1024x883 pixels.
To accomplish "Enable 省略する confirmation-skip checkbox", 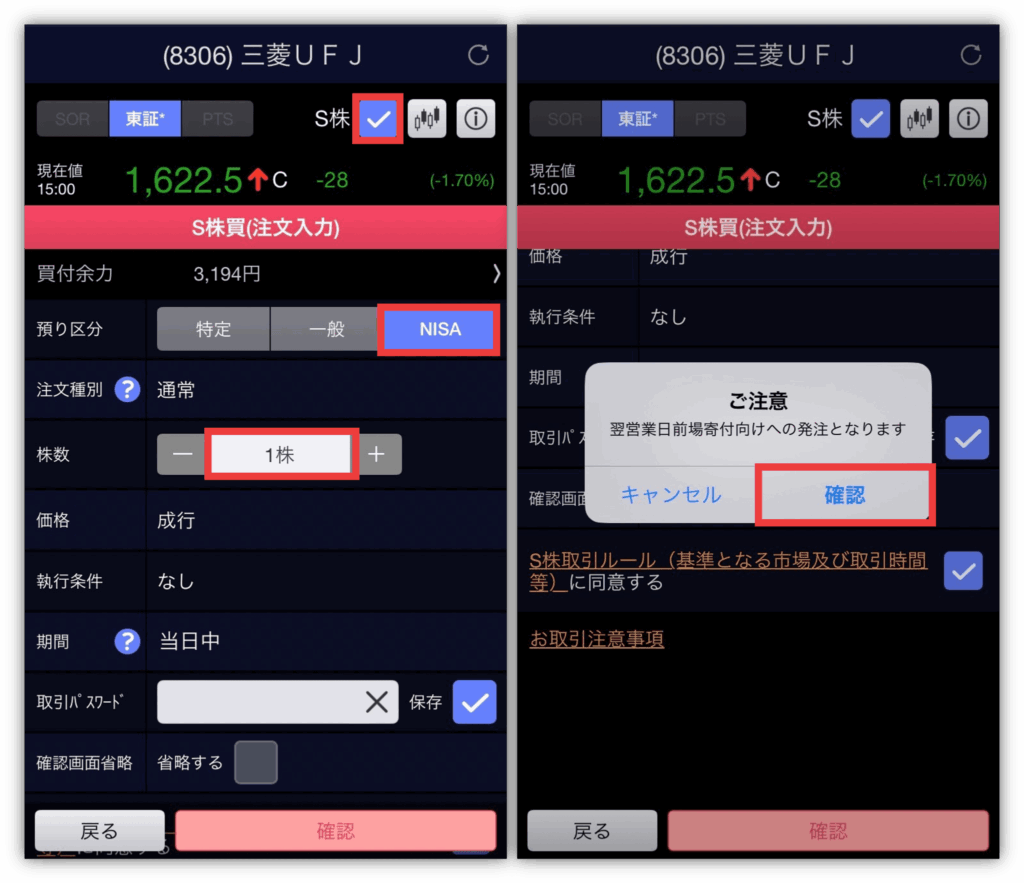I will pyautogui.click(x=256, y=762).
